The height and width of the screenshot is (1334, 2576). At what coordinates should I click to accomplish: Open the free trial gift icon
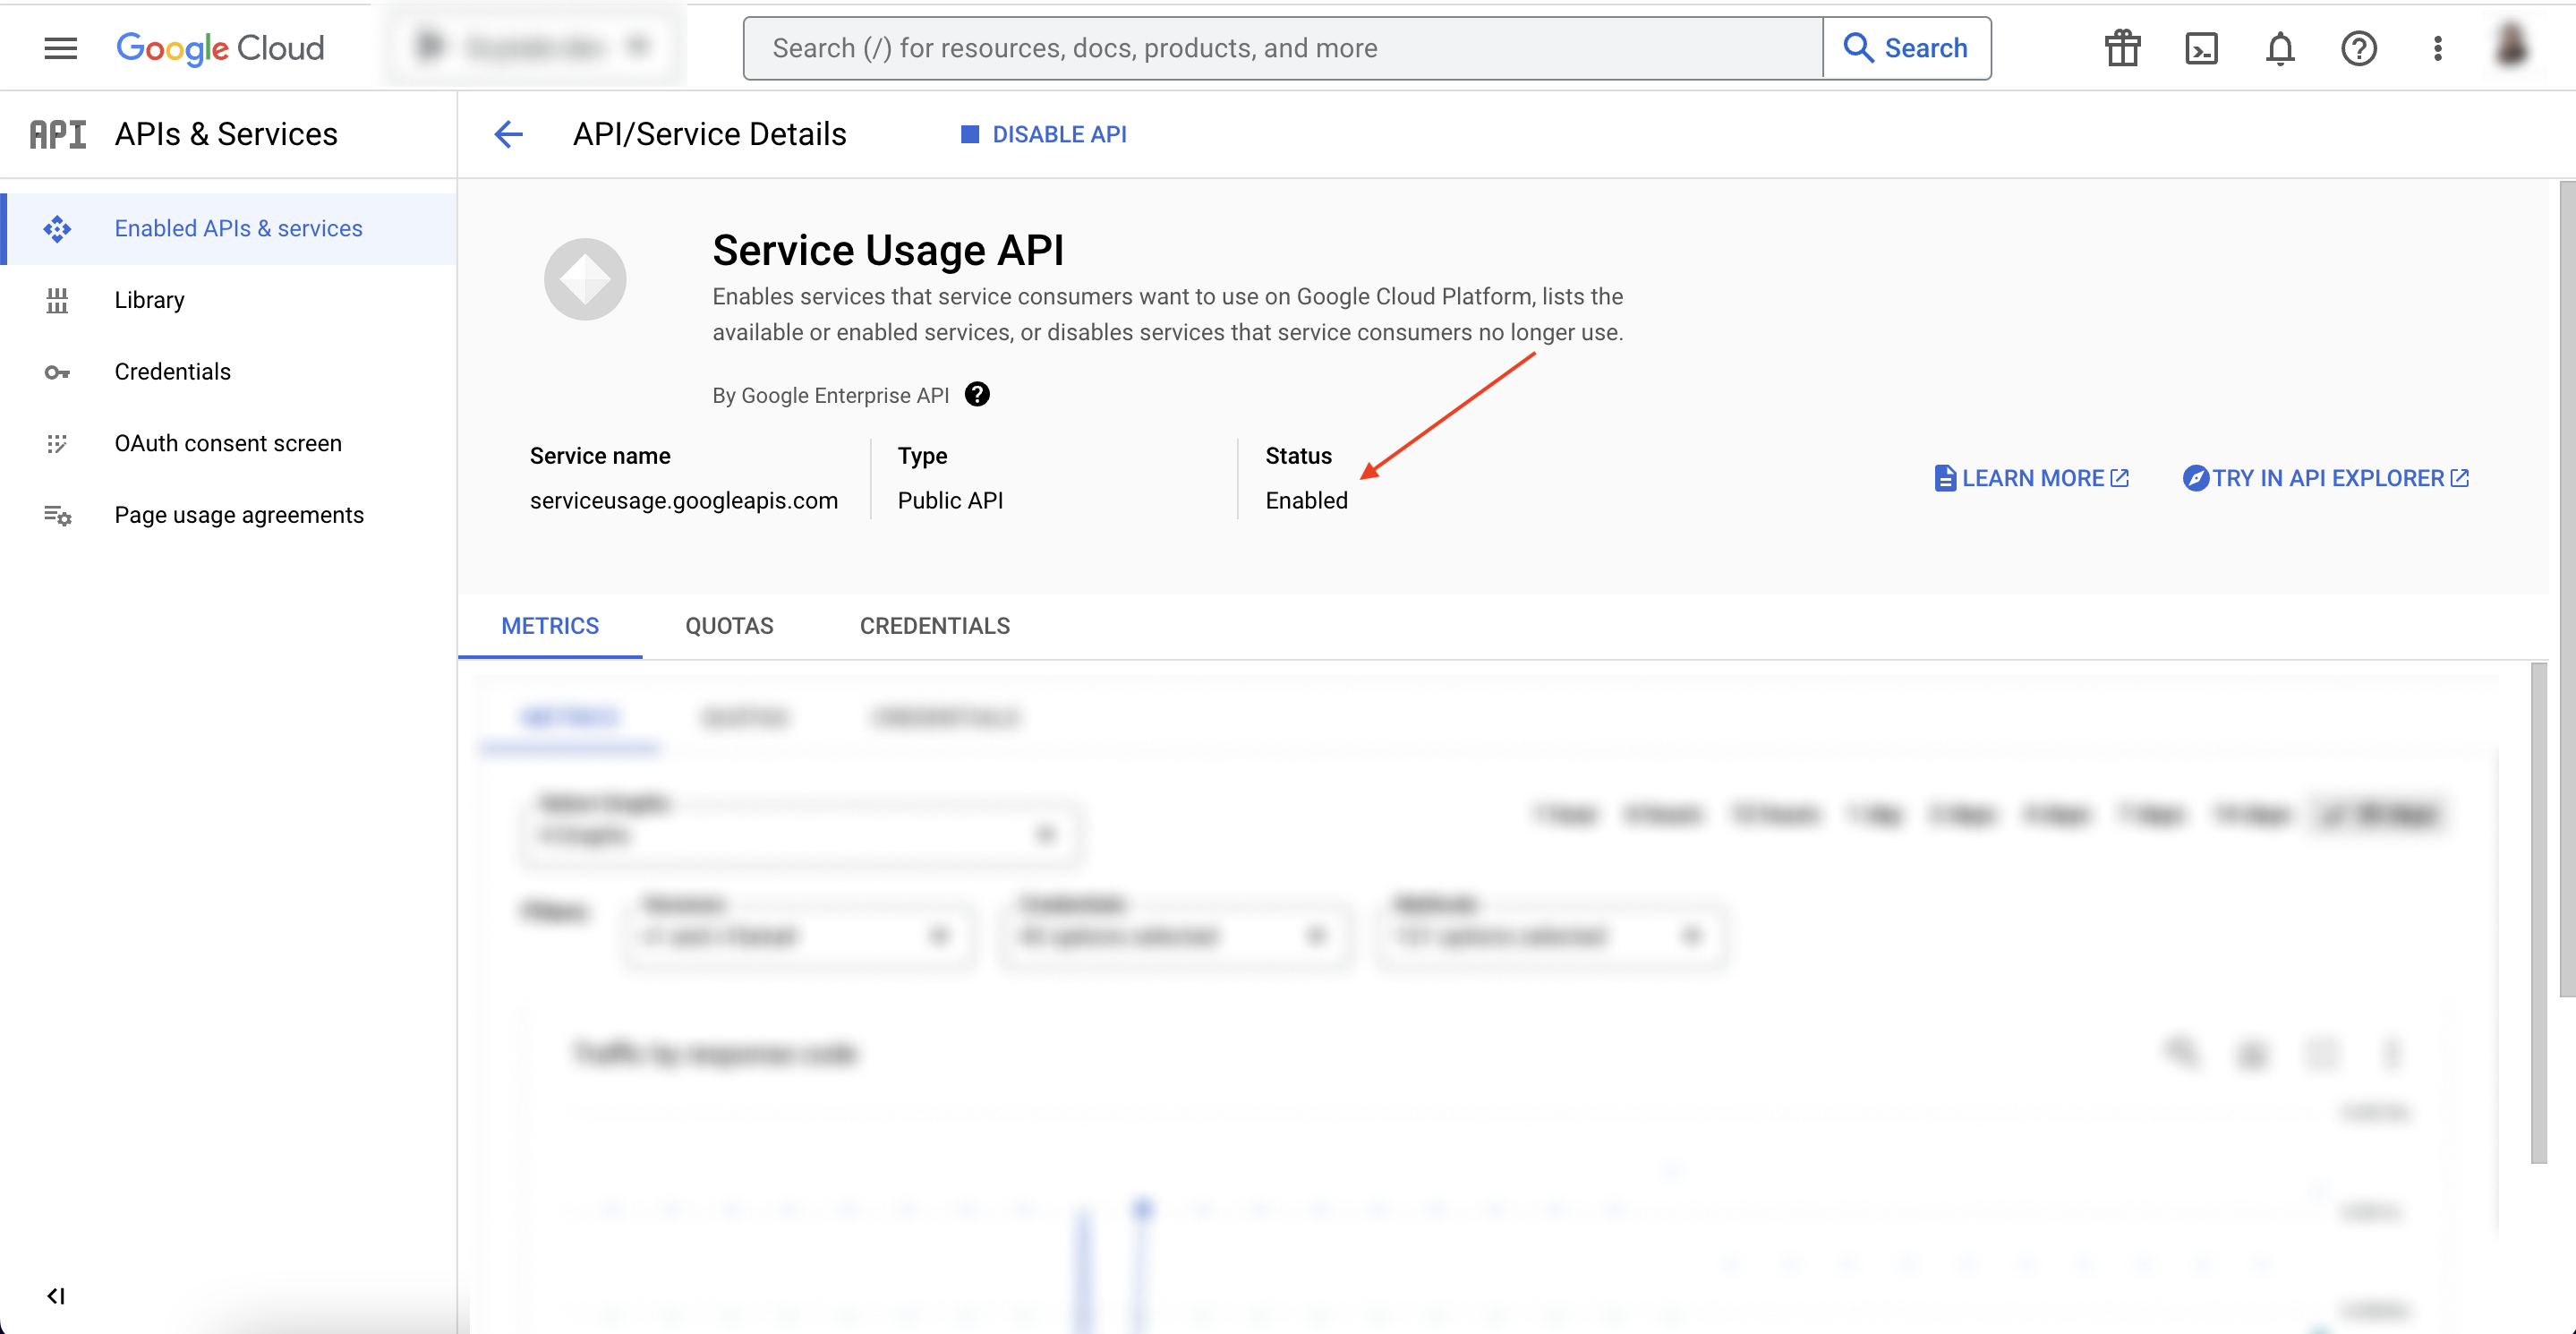(2122, 48)
